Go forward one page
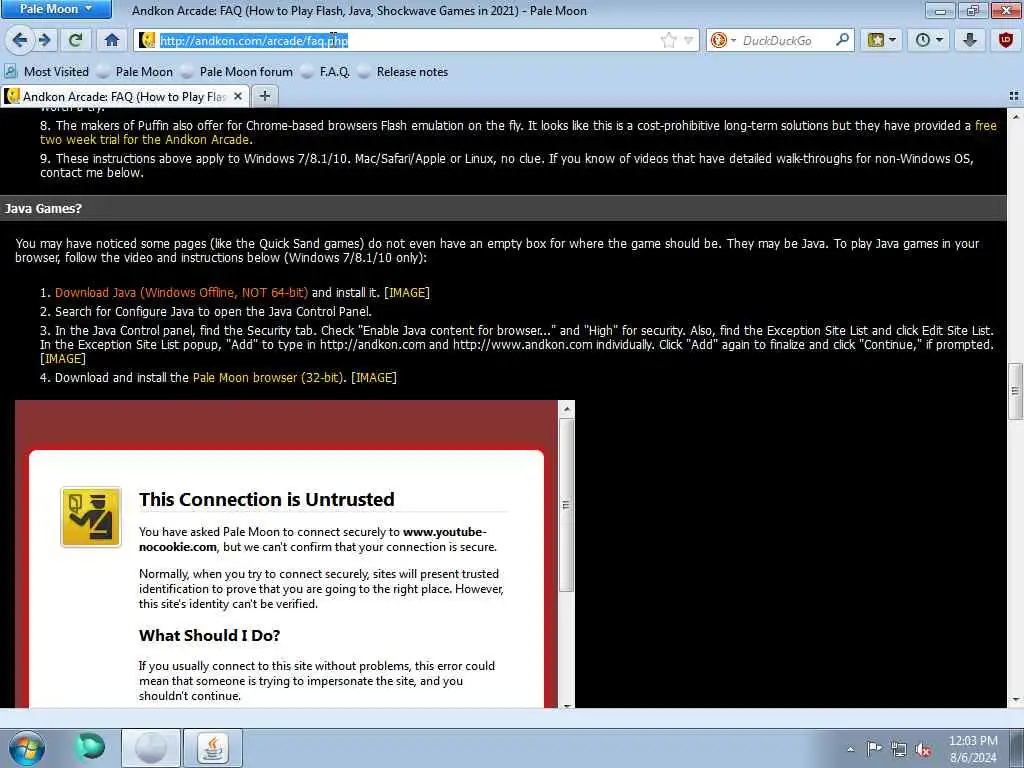The width and height of the screenshot is (1024, 768). pos(44,40)
